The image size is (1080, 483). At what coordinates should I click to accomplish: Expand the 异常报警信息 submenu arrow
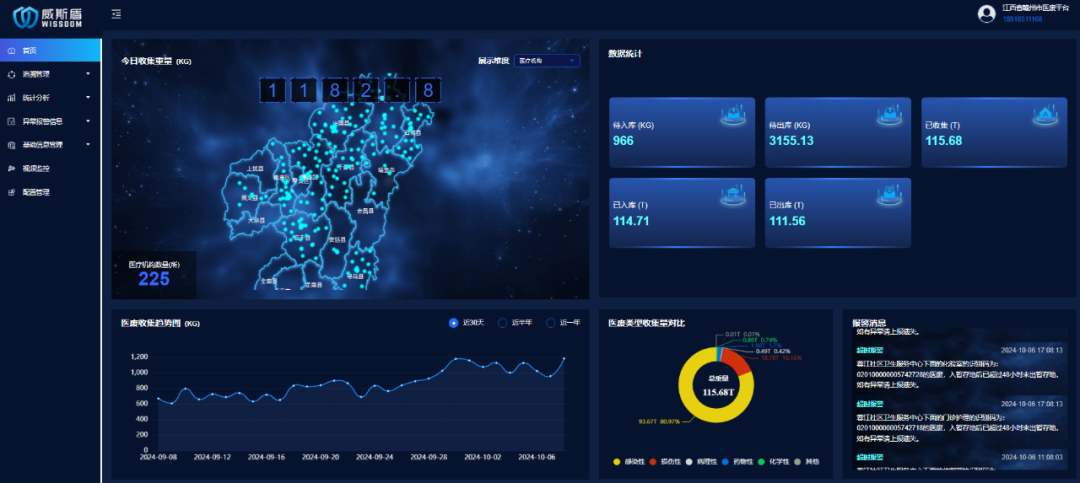coord(88,121)
